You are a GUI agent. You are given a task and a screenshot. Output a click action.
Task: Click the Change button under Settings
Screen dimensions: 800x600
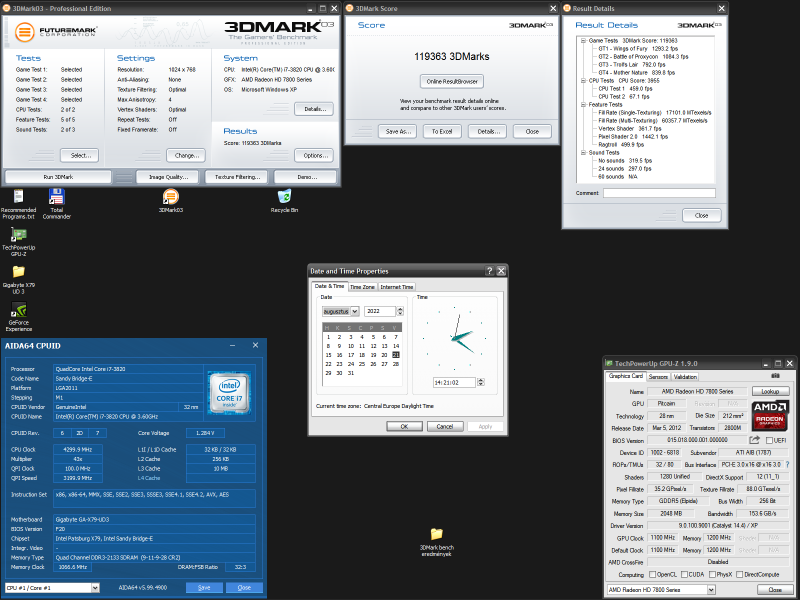186,156
